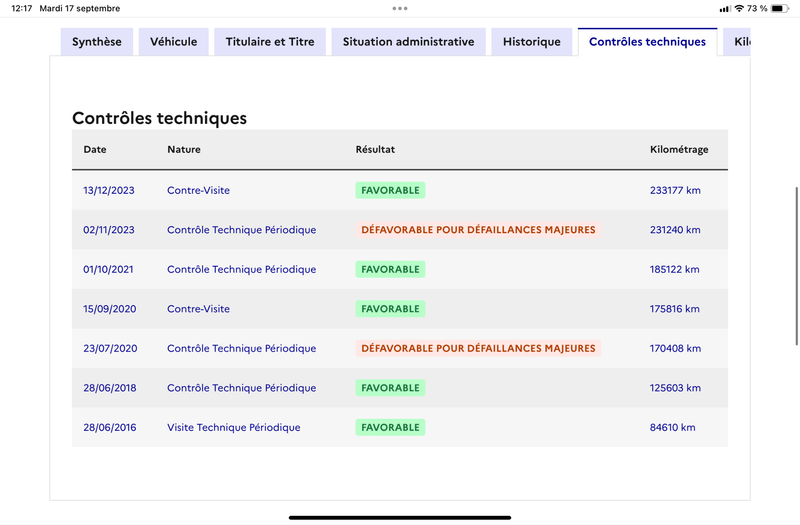Tap the three-dot multitasking icon at top
Viewport: 800px width, 525px height.
[x=400, y=8]
